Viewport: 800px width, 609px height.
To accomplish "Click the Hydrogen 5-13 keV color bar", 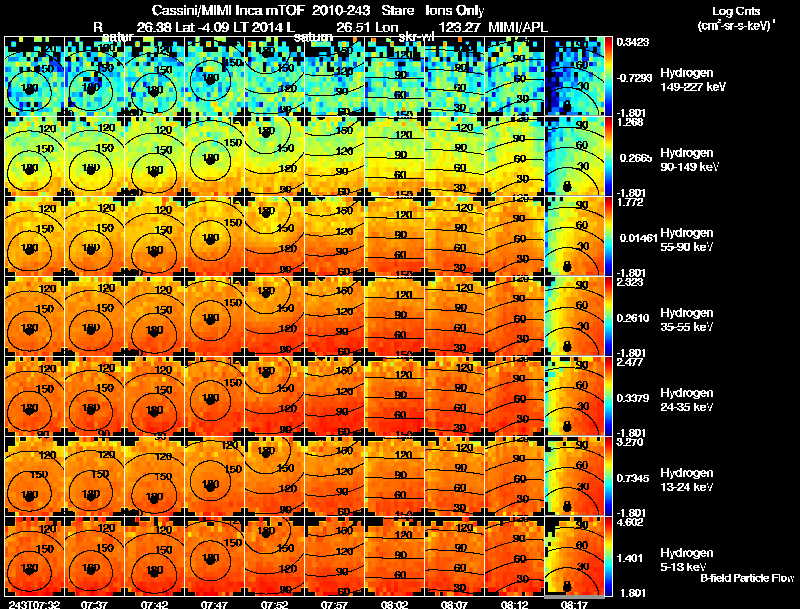I will 610,556.
